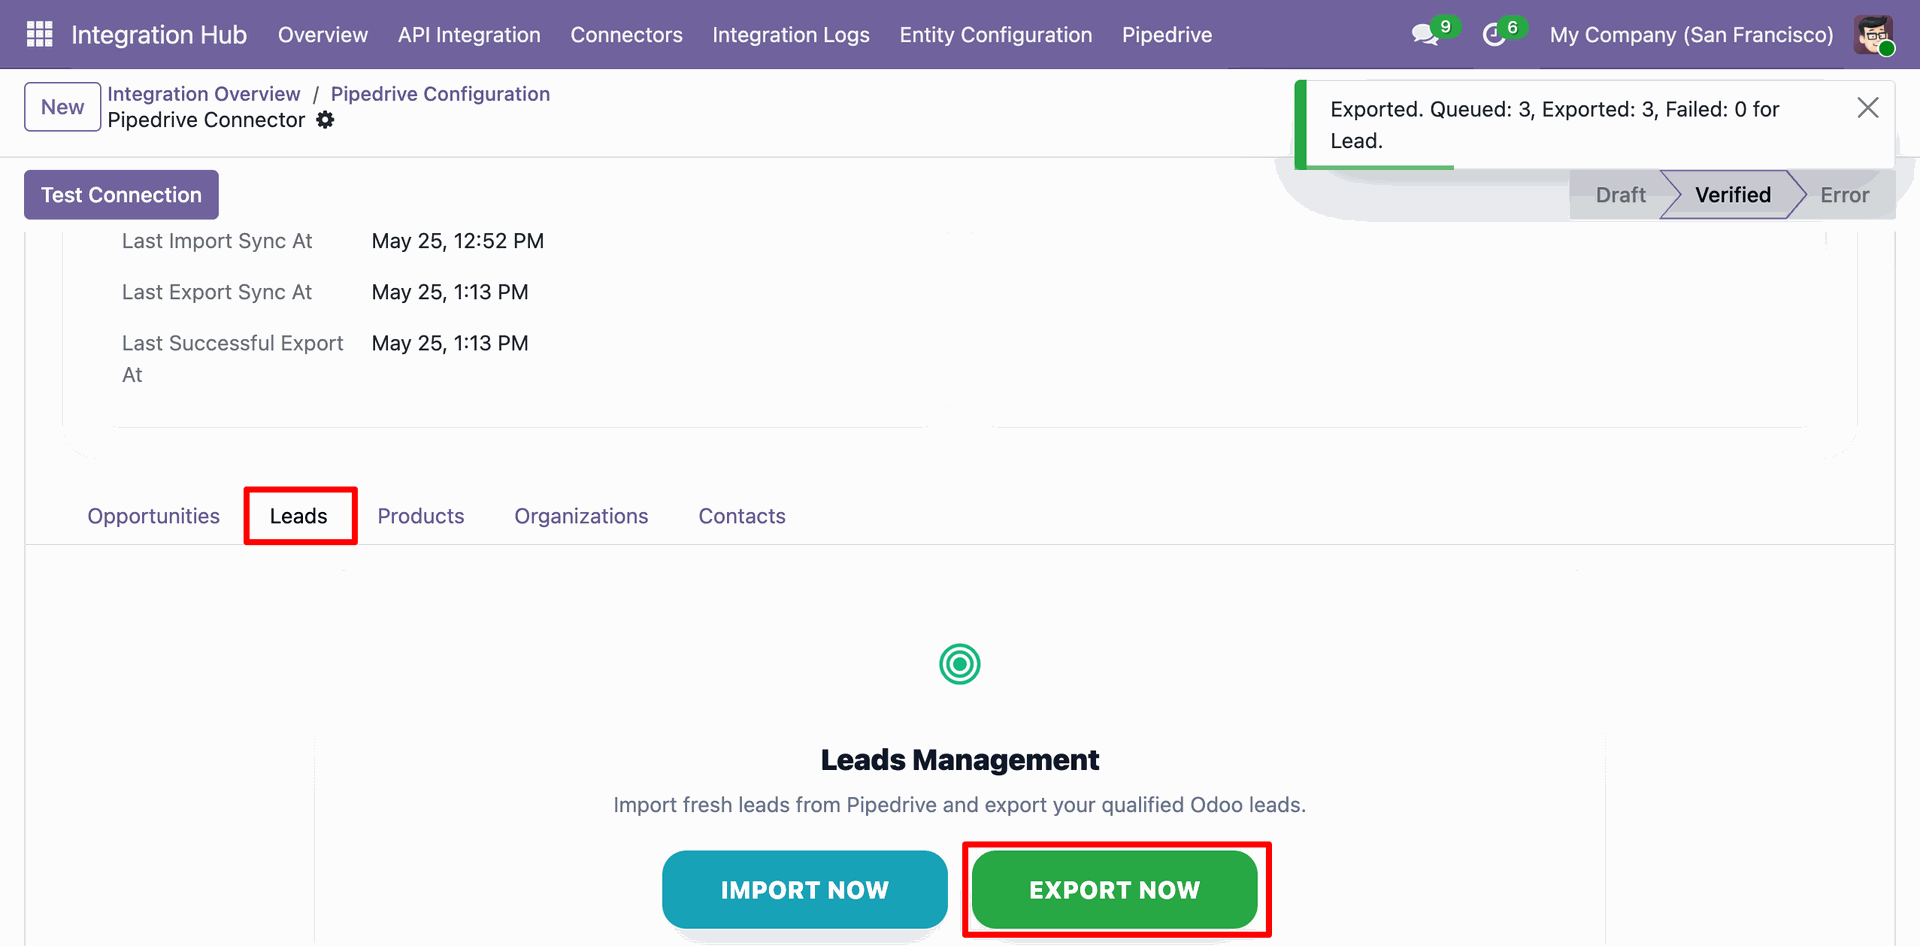Open the Connectors menu
Viewport: 1920px width, 946px height.
626,35
